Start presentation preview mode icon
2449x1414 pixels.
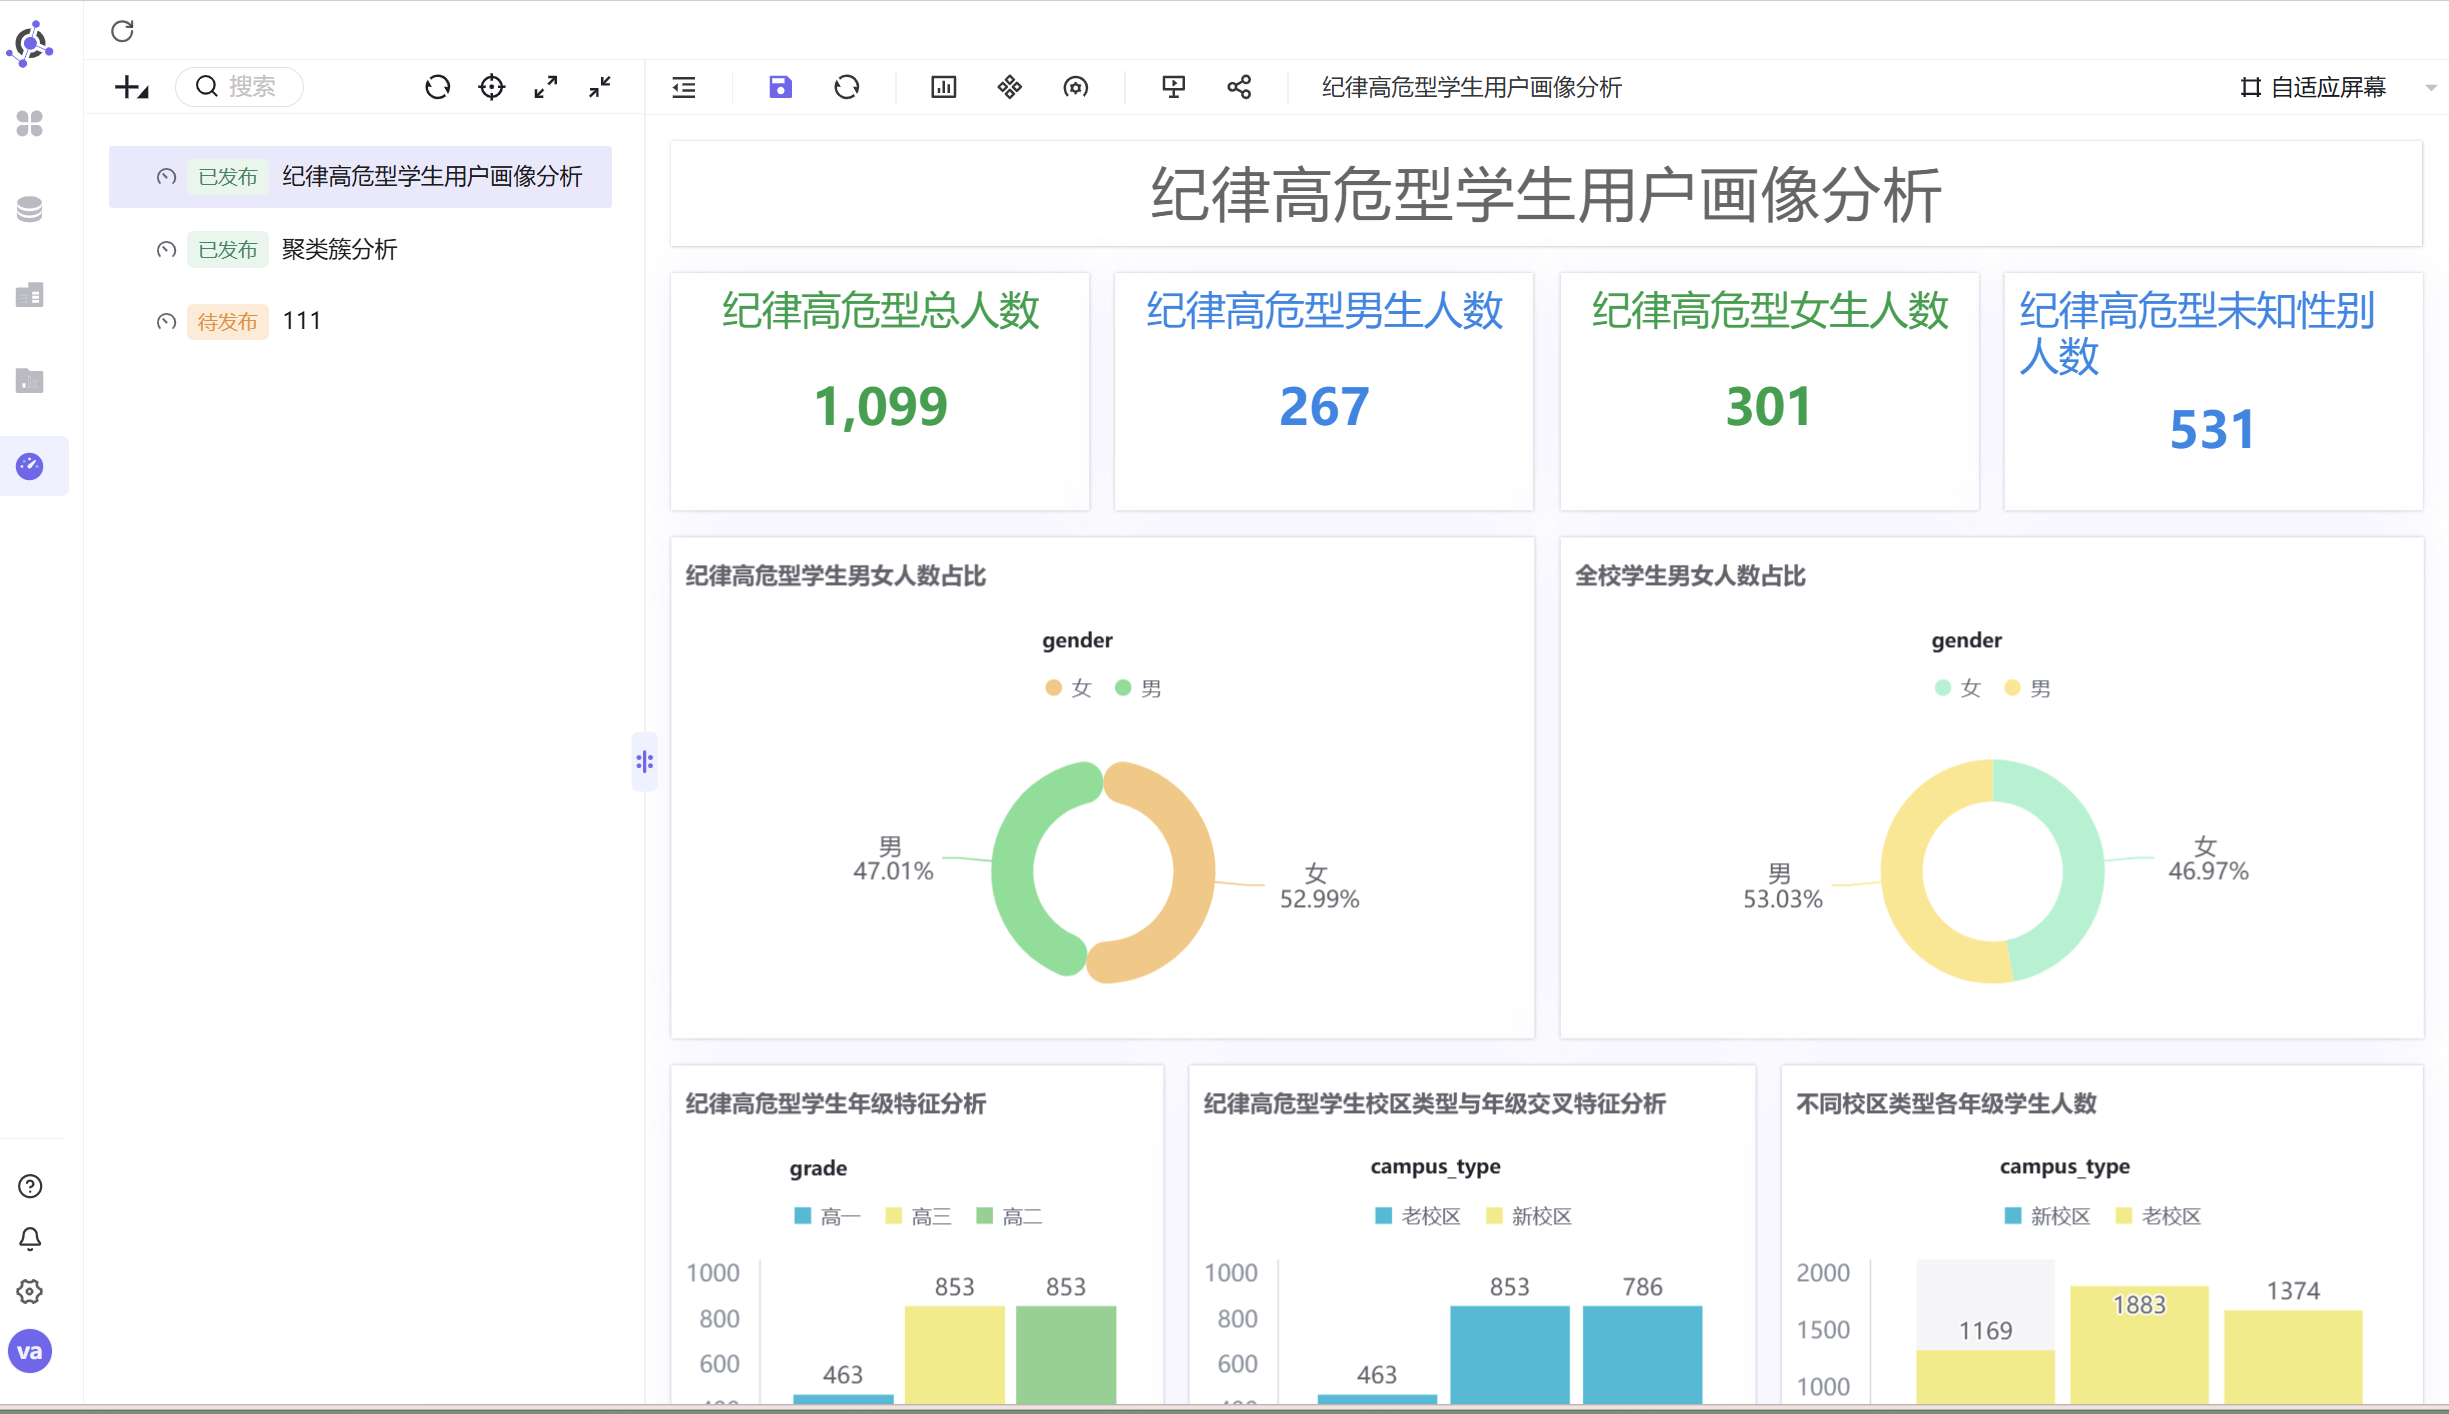[1173, 87]
